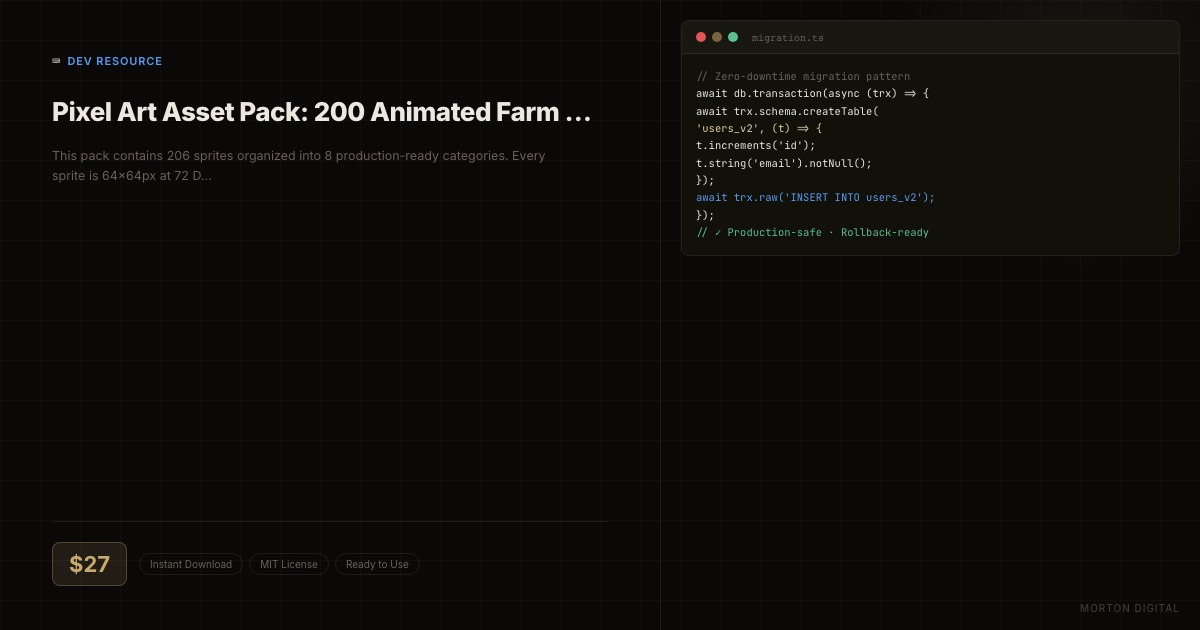This screenshot has width=1200, height=630.
Task: Click the Zero-downtime migration pattern comment
Action: 803,76
